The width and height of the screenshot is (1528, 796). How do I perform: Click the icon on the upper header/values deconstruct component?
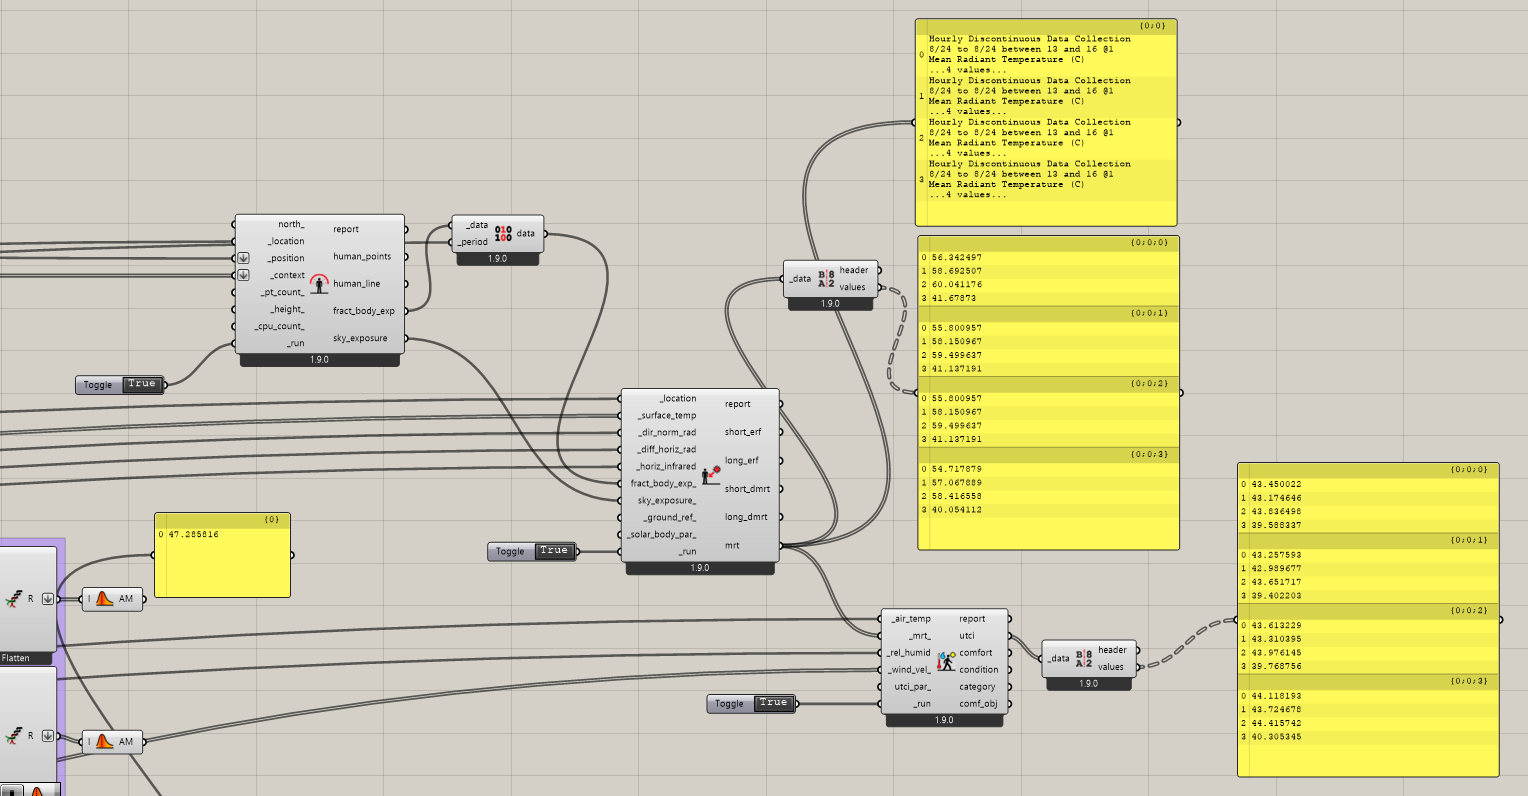point(826,279)
